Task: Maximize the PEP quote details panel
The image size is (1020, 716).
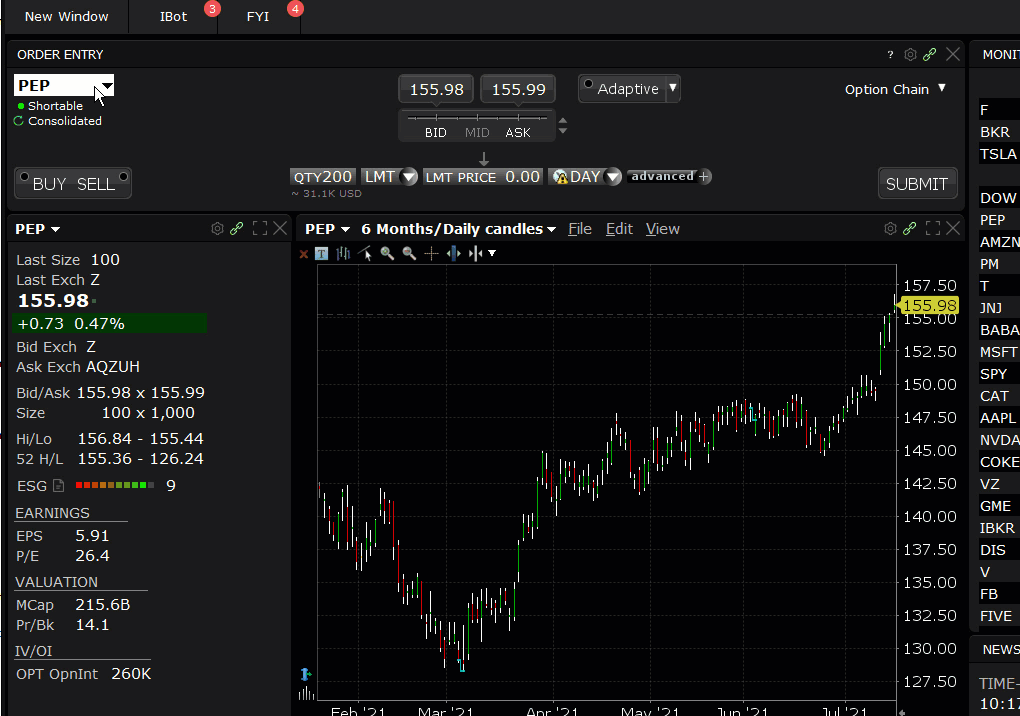Action: [260, 228]
